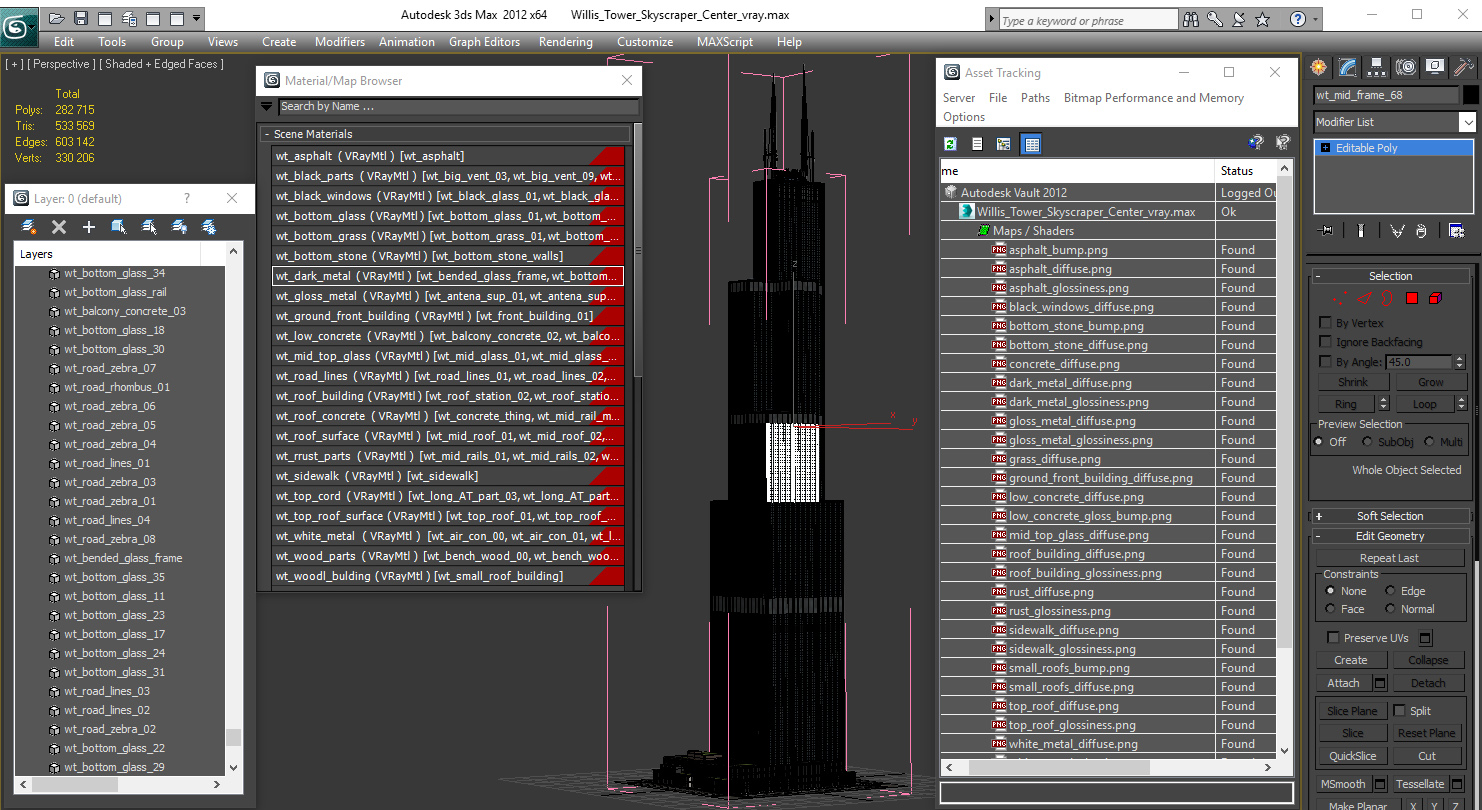Click the Tessellate button
The height and width of the screenshot is (810, 1482).
(1420, 784)
